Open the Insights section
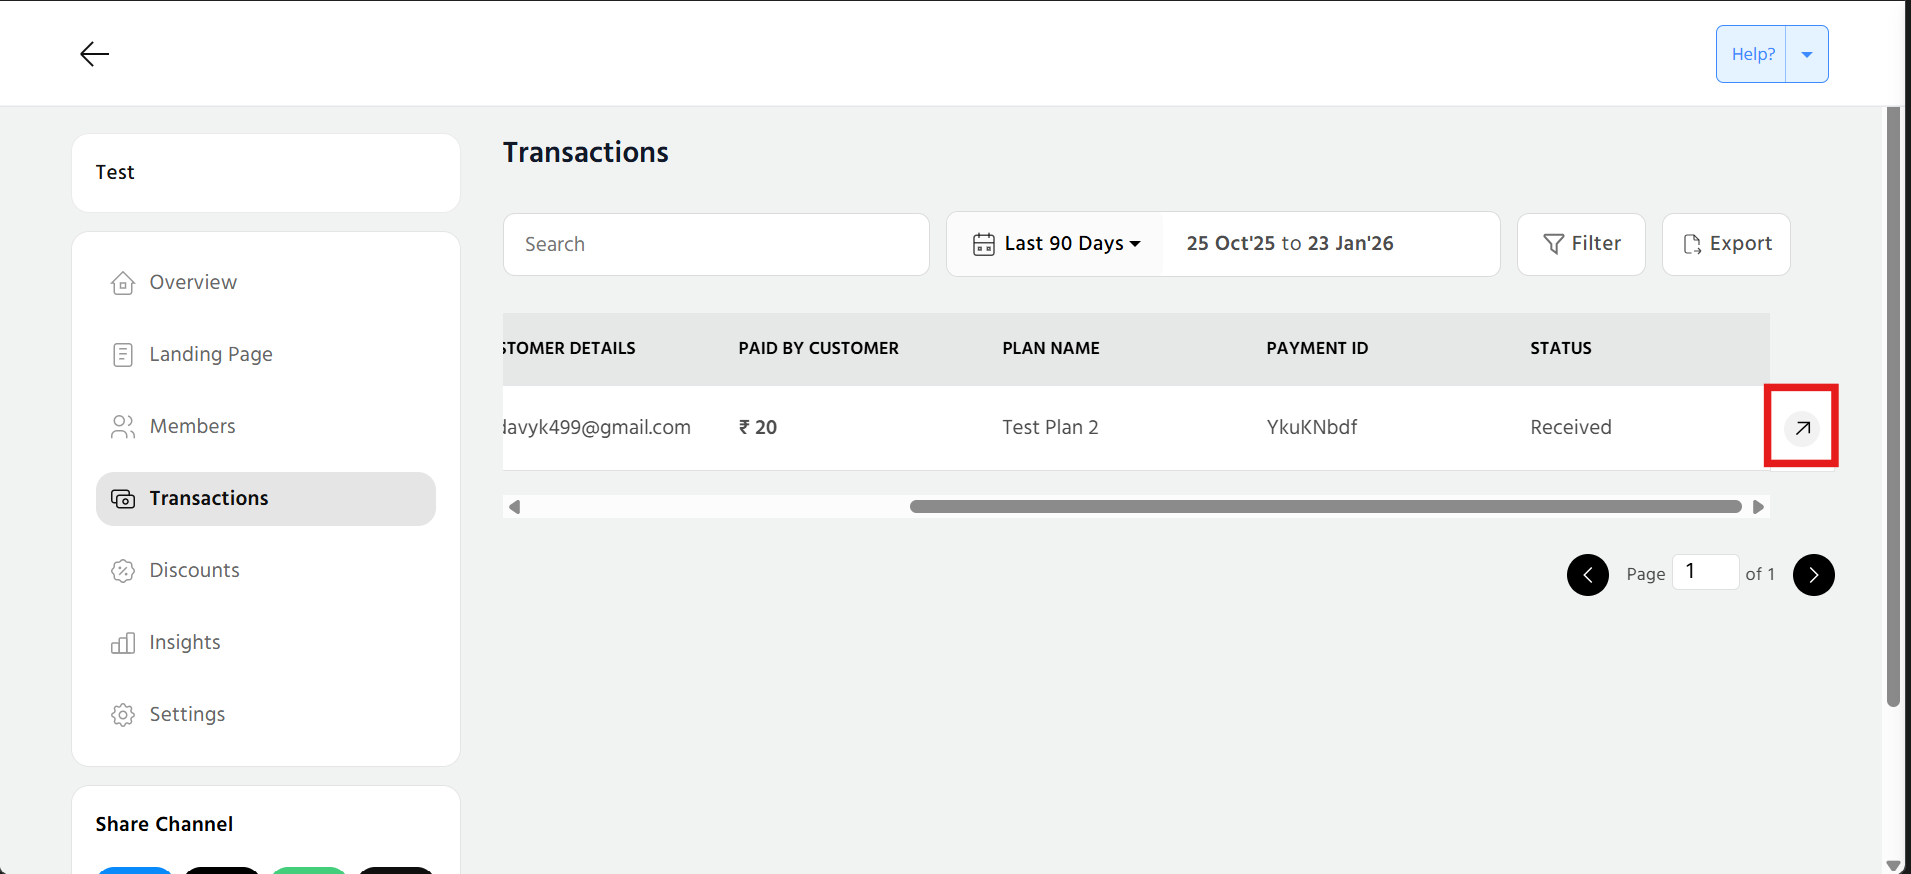Viewport: 1911px width, 874px height. click(184, 643)
